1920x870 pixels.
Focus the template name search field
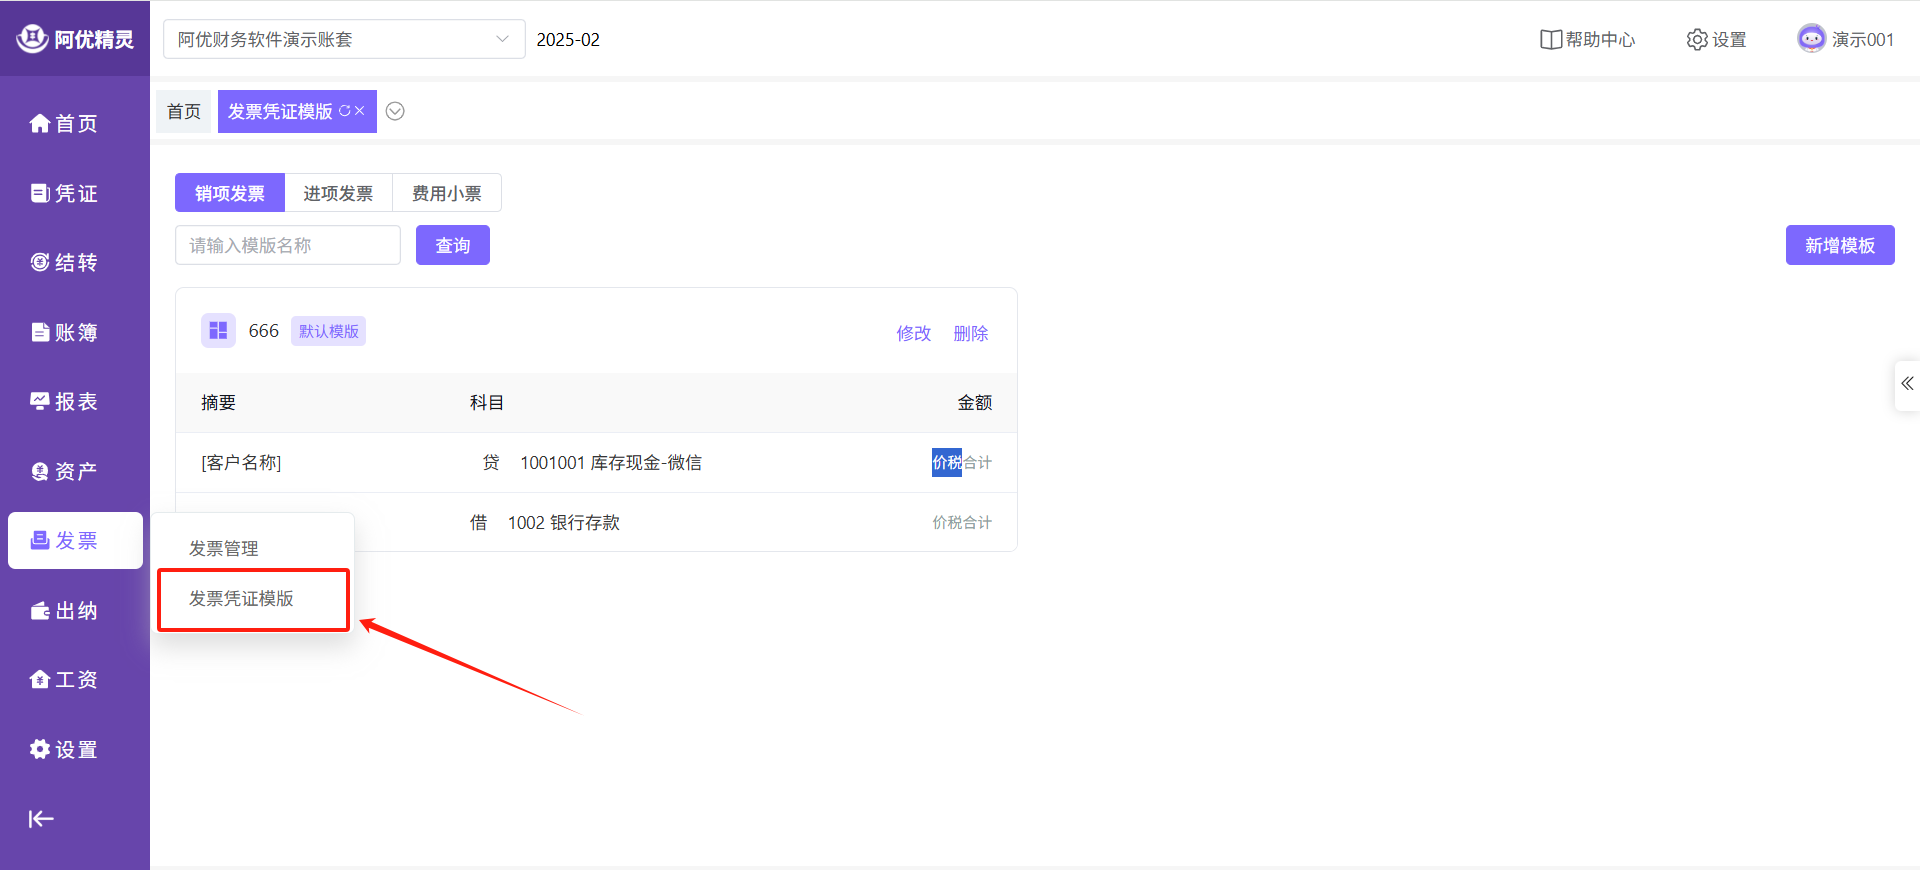tap(288, 245)
